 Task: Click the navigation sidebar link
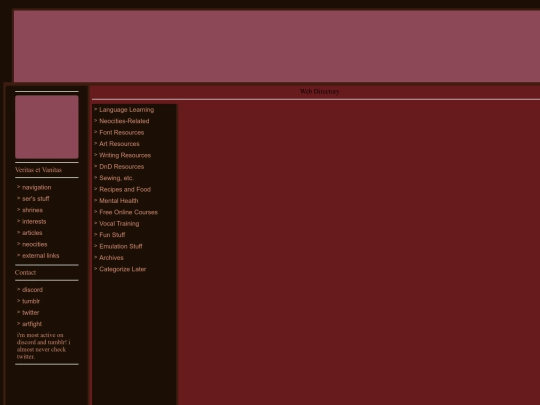37,187
